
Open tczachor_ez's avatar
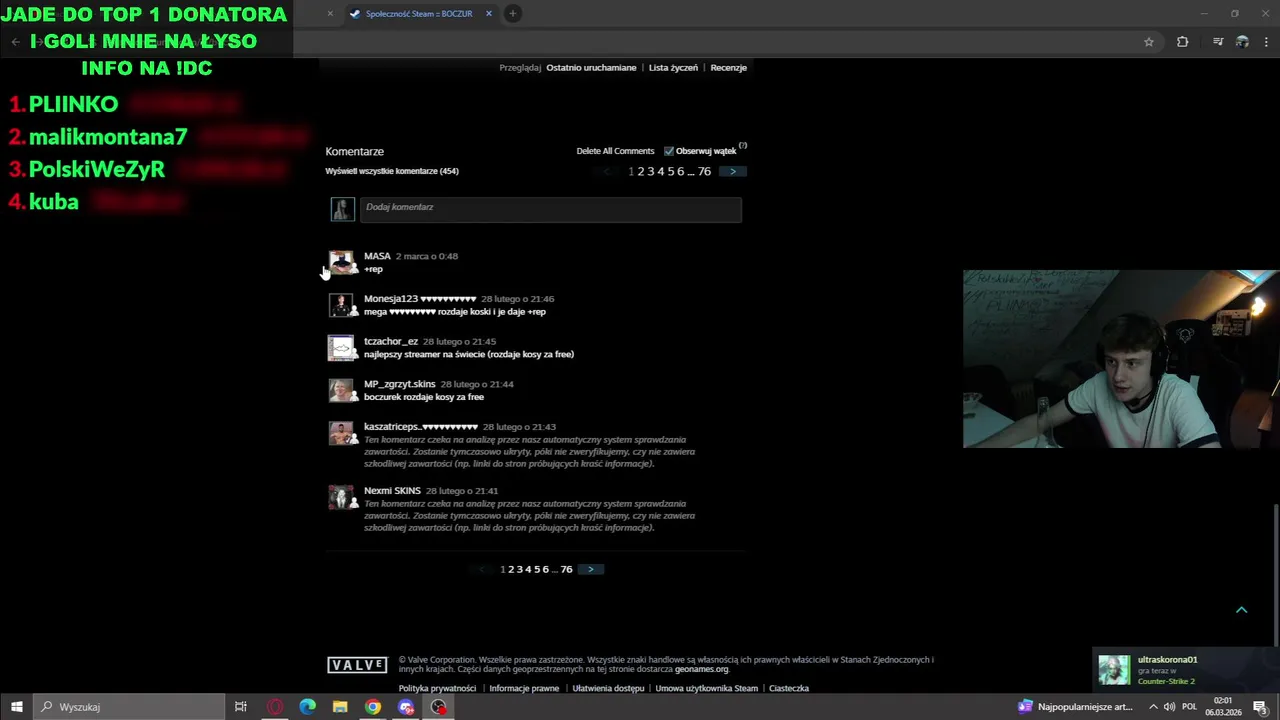[x=342, y=348]
